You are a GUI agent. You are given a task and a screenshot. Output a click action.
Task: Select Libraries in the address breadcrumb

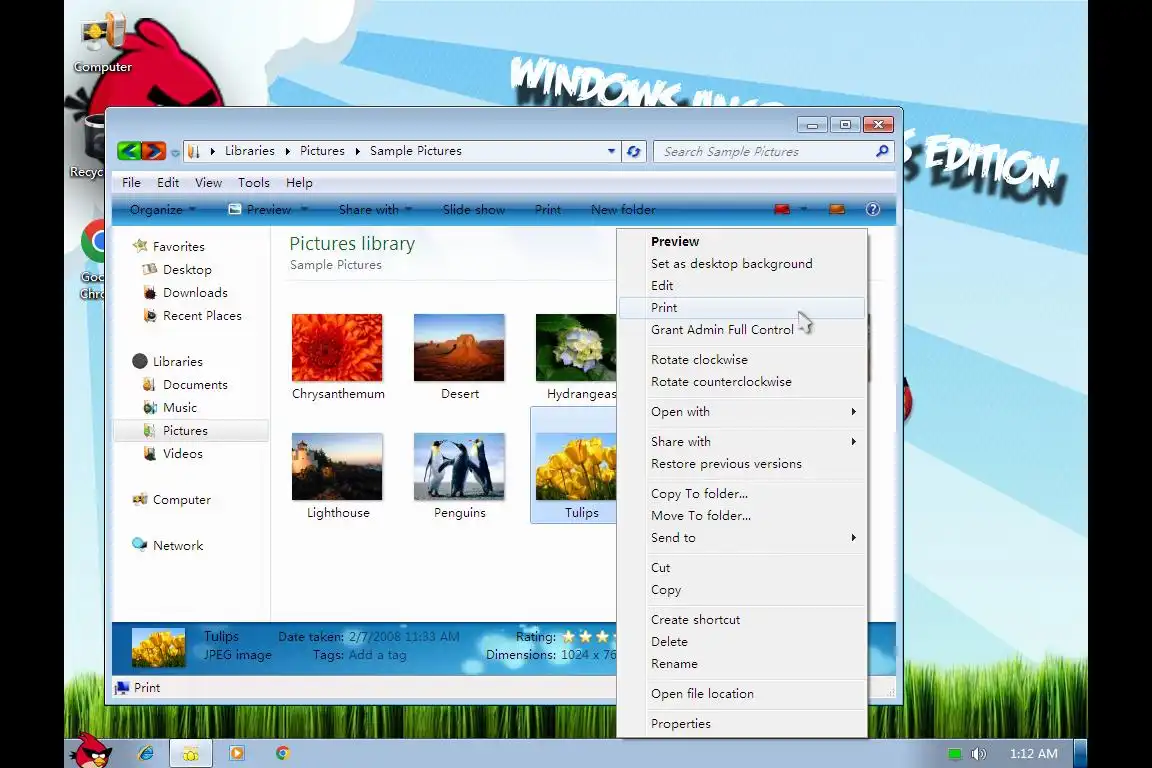pyautogui.click(x=250, y=151)
